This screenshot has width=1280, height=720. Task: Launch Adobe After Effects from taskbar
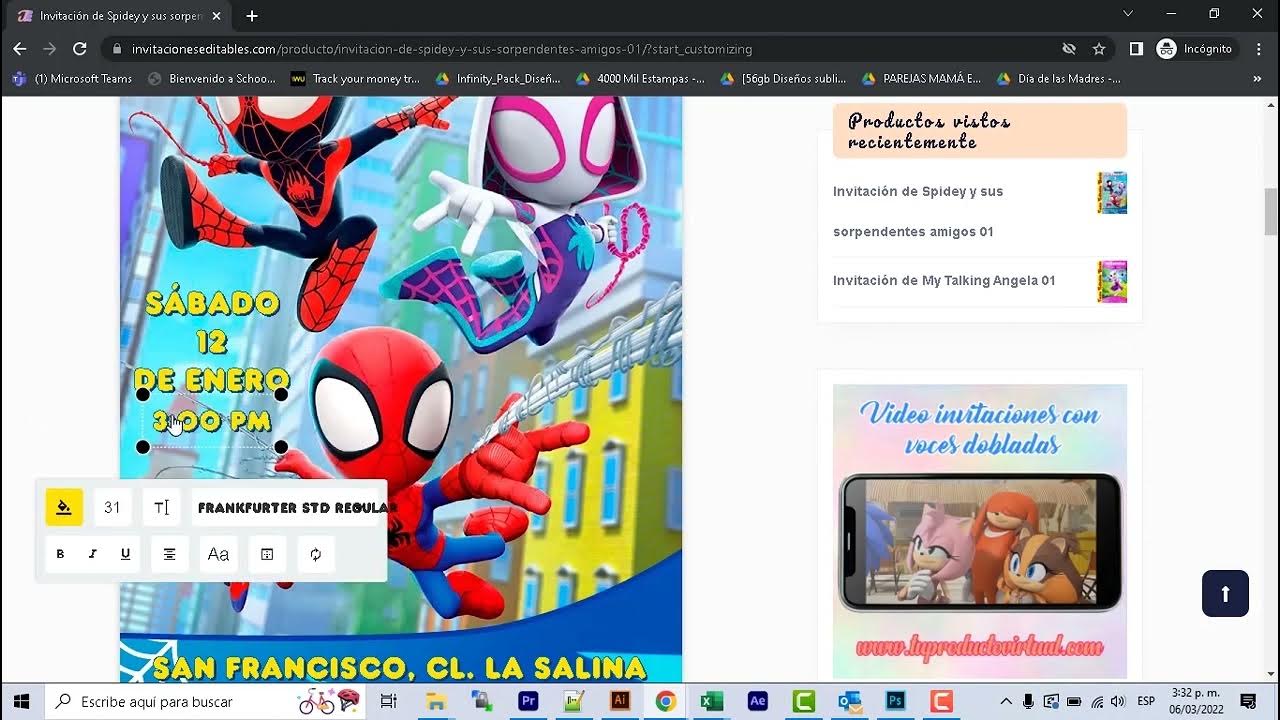click(758, 701)
